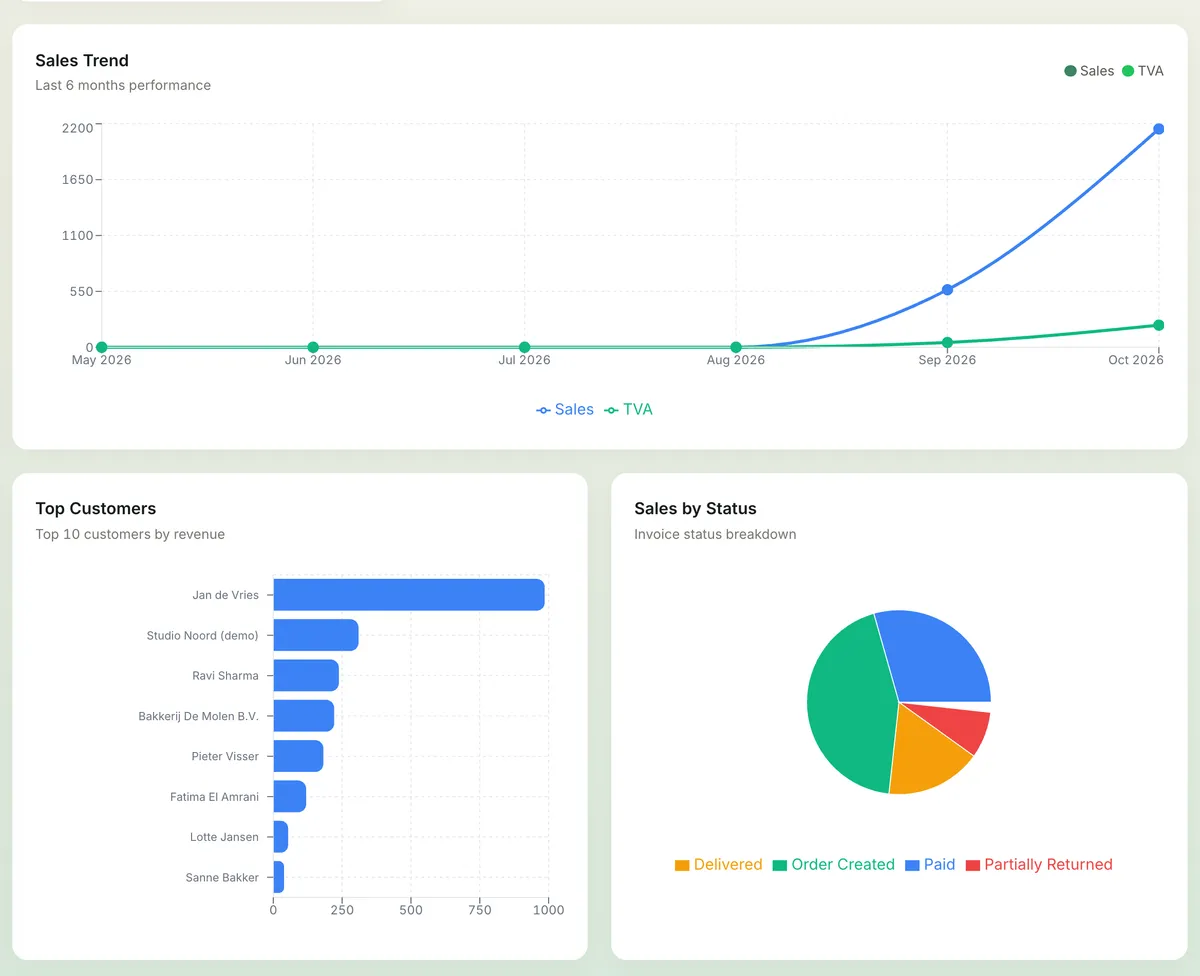Click the Partially Returned legend entry under the pie
Screen dimensions: 1200x976
[1039, 865]
